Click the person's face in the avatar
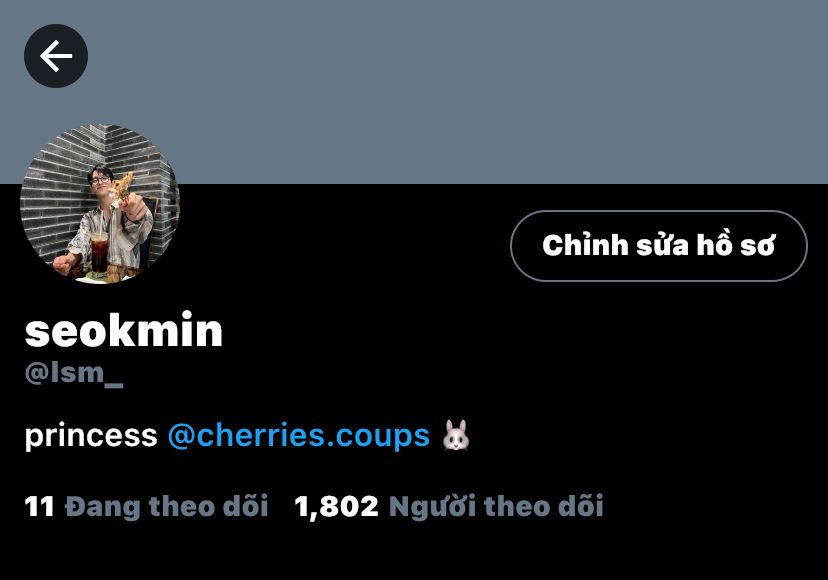Image resolution: width=828 pixels, height=580 pixels. 100,180
